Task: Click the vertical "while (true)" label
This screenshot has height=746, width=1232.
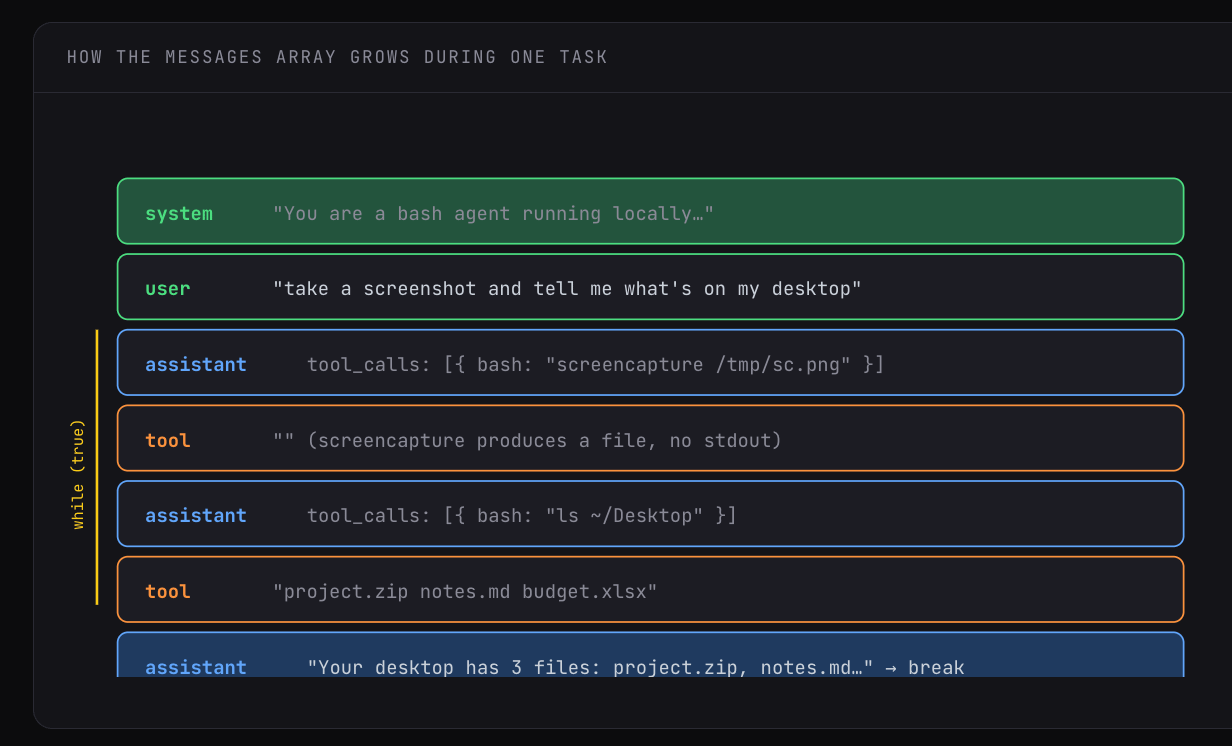Action: 79,474
